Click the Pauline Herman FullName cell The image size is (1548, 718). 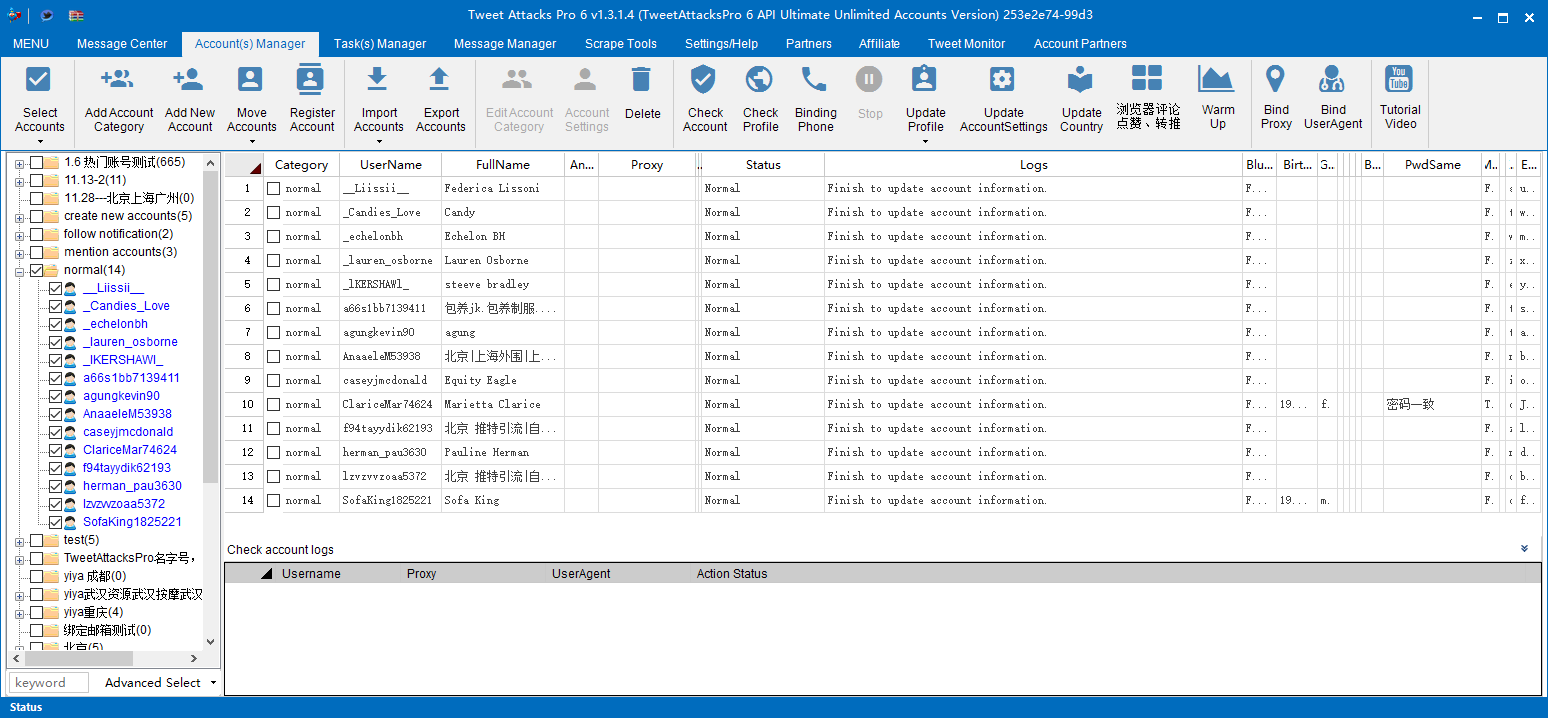click(503, 452)
